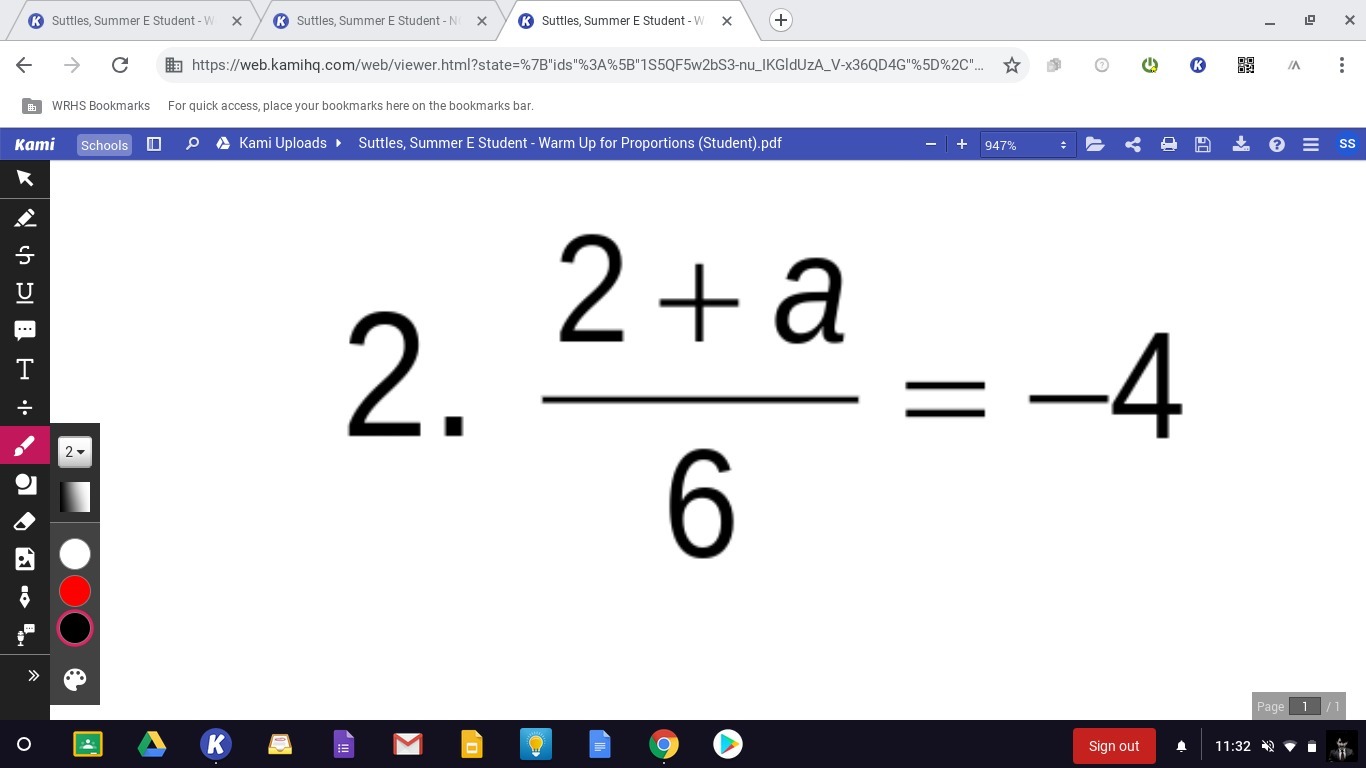Image resolution: width=1366 pixels, height=768 pixels.
Task: Reload the current page
Action: point(120,65)
